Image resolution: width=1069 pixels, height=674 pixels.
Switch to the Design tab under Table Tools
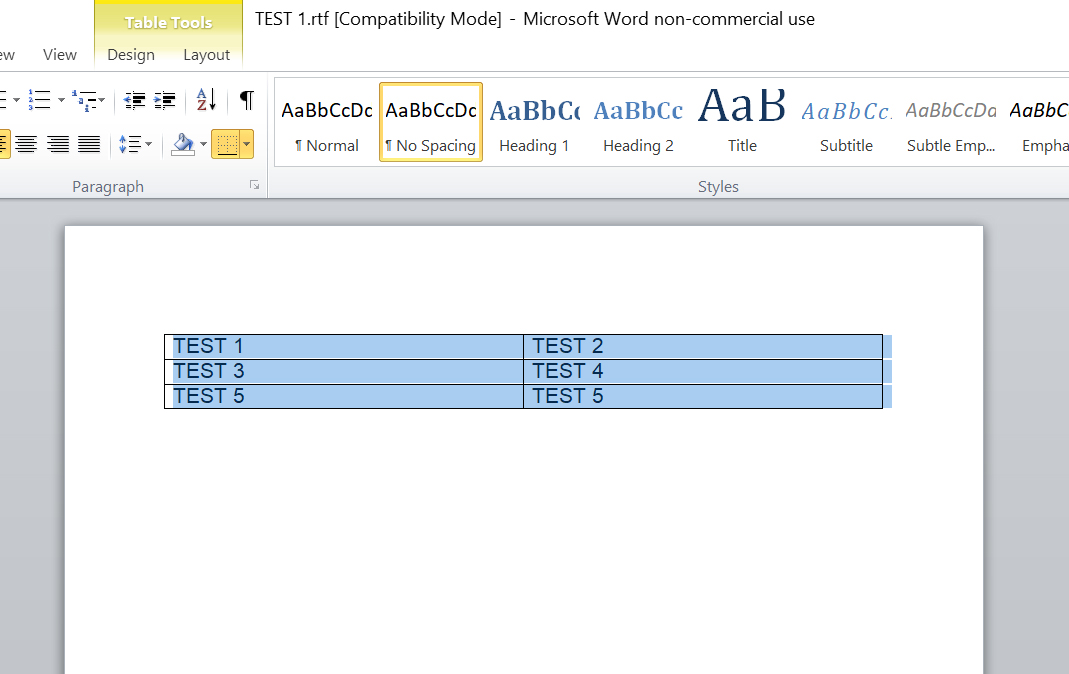click(x=131, y=55)
